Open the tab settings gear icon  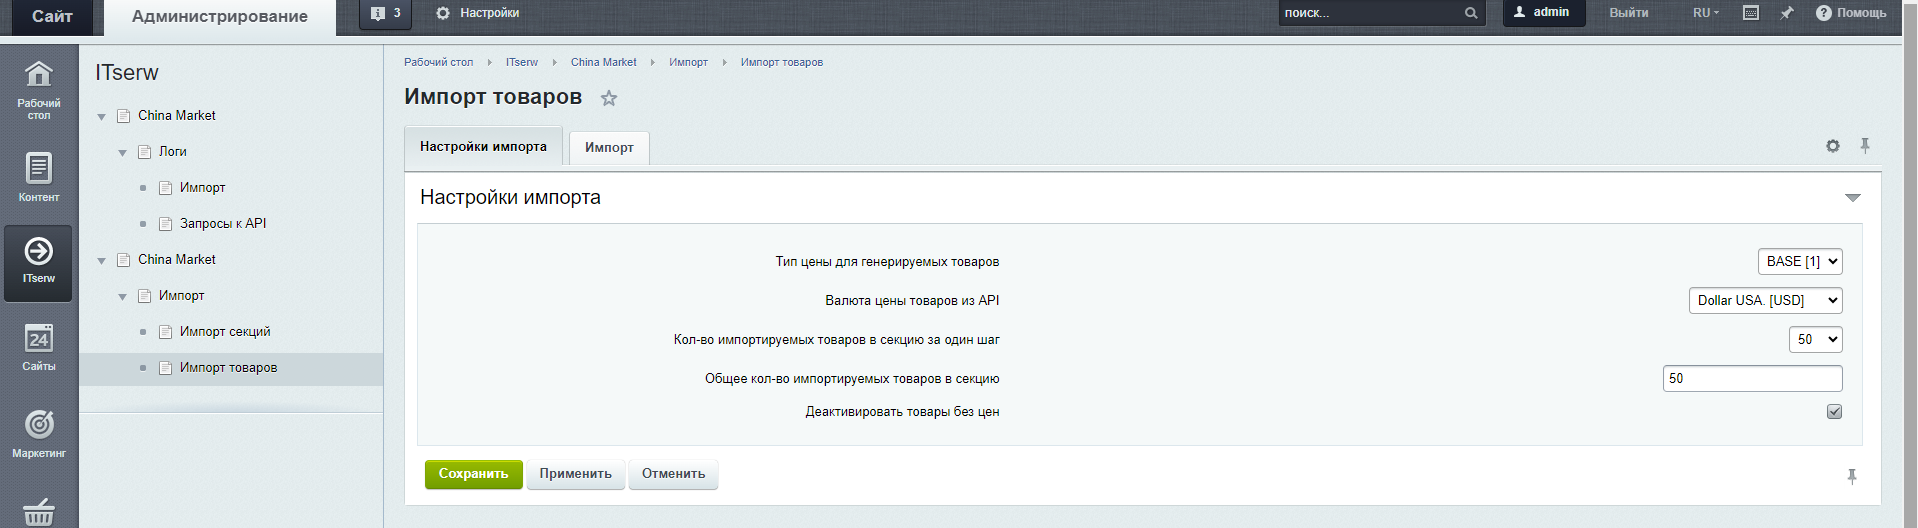pyautogui.click(x=1832, y=146)
